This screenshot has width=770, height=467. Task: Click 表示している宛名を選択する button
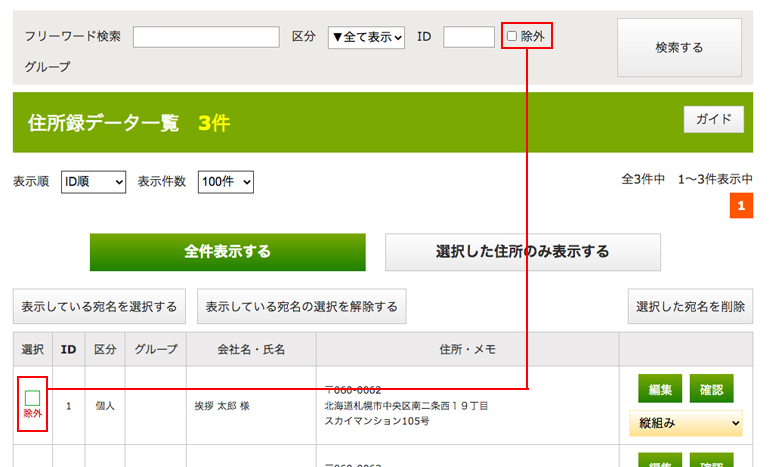[99, 306]
